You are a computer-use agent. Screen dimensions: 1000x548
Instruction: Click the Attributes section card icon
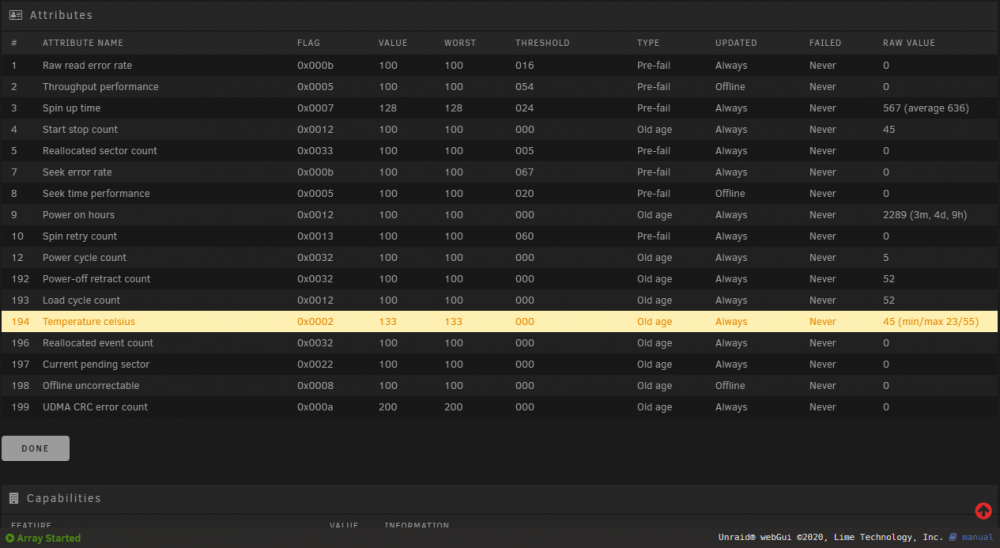(x=16, y=15)
